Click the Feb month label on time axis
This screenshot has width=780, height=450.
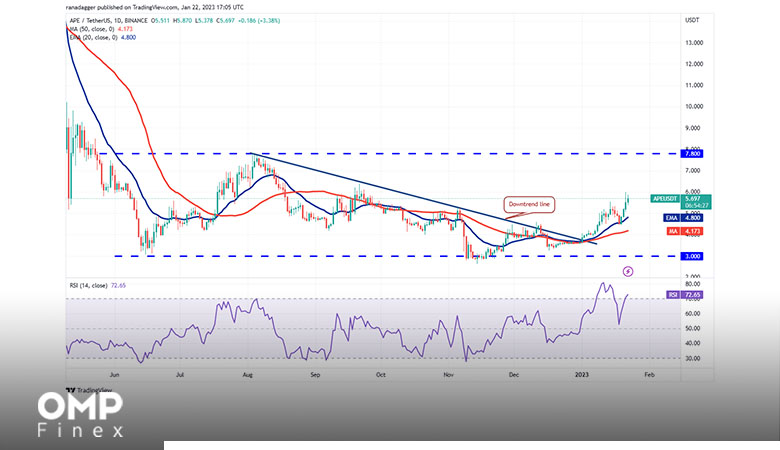649,374
